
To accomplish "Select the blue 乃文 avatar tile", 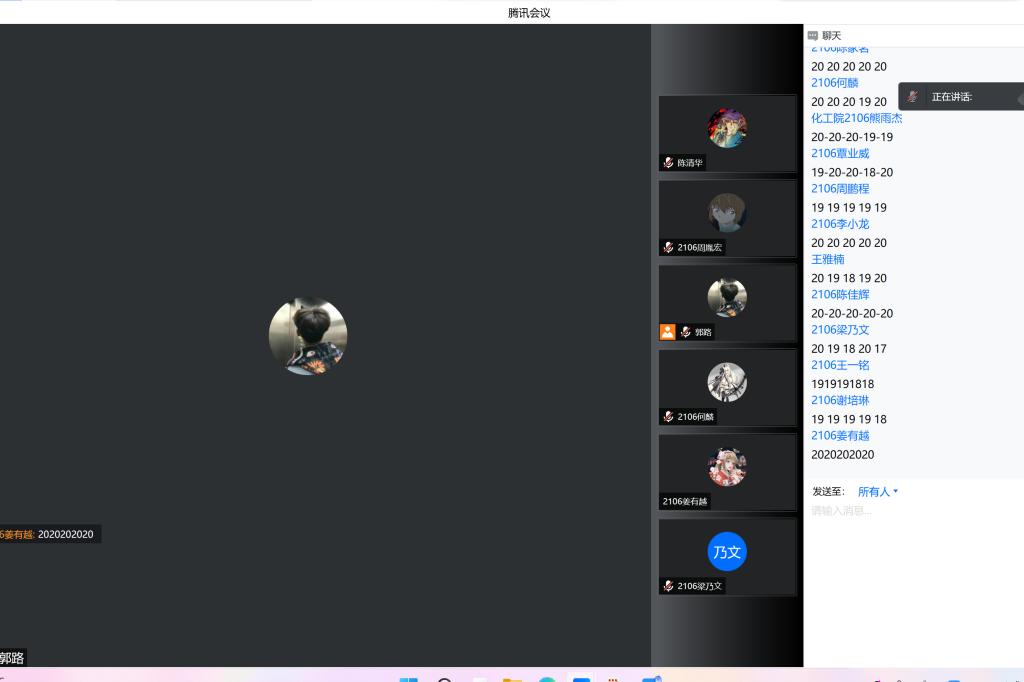I will pos(727,552).
